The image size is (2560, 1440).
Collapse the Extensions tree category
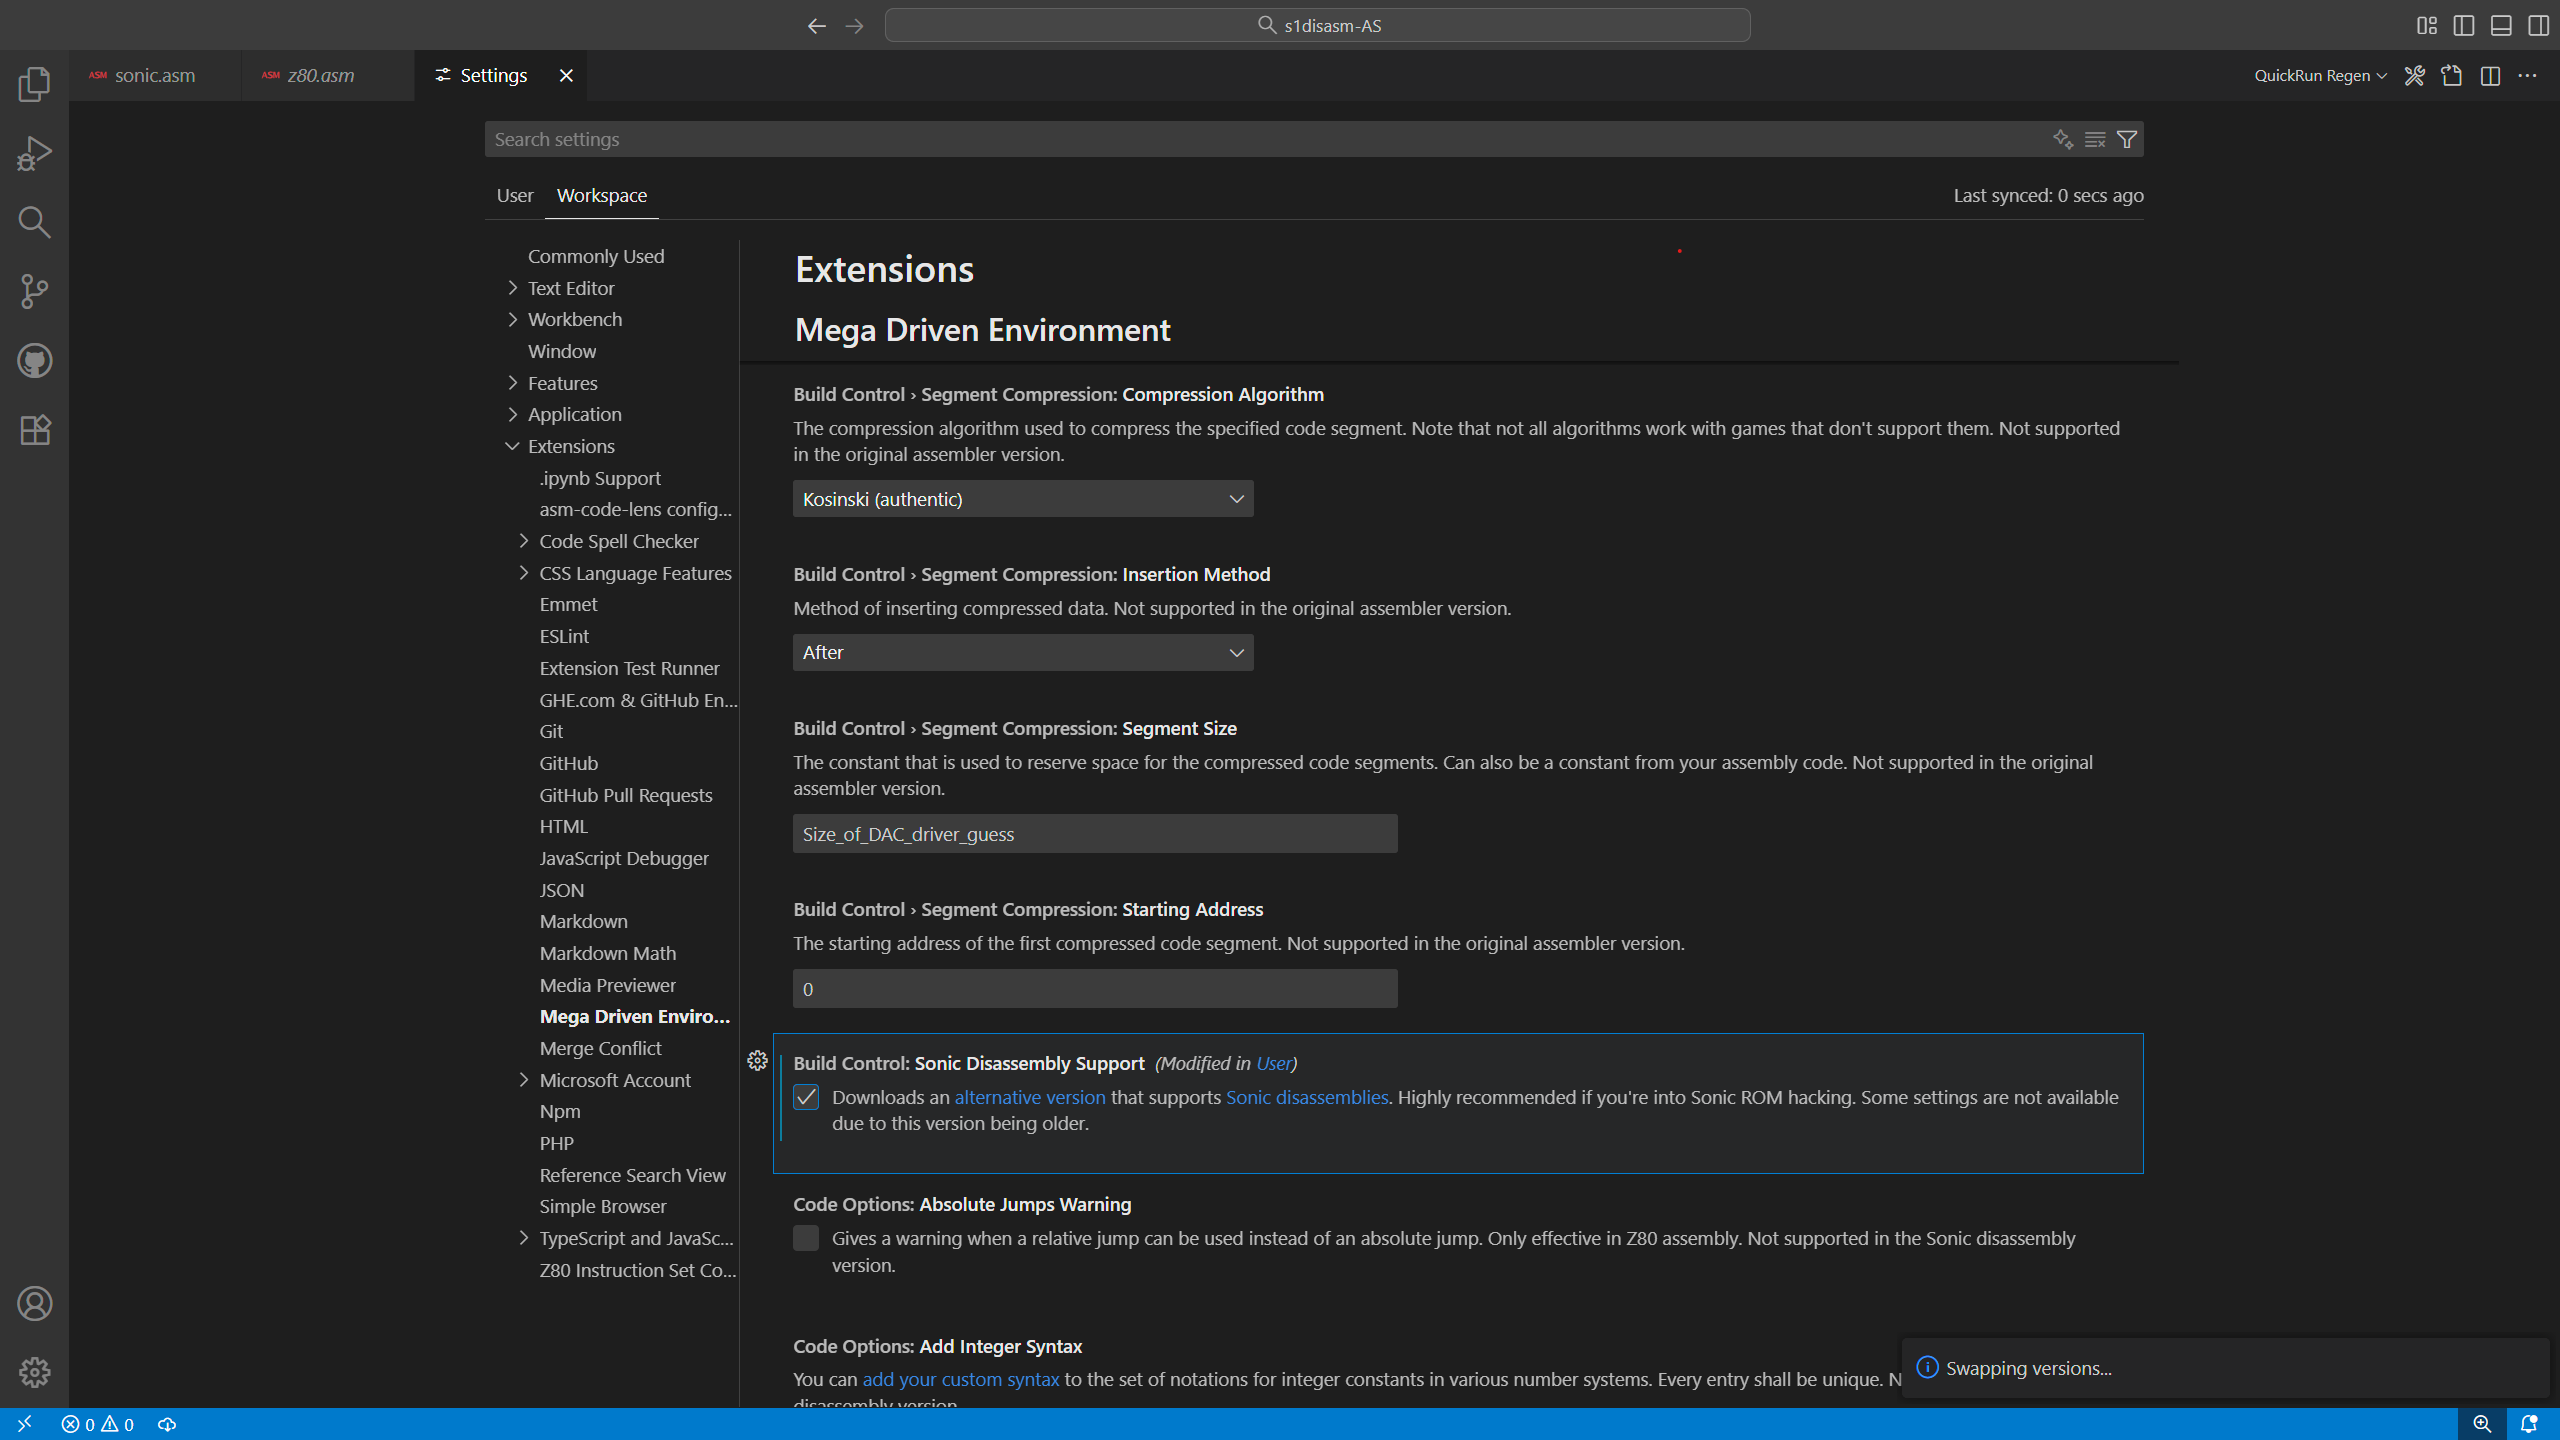513,446
